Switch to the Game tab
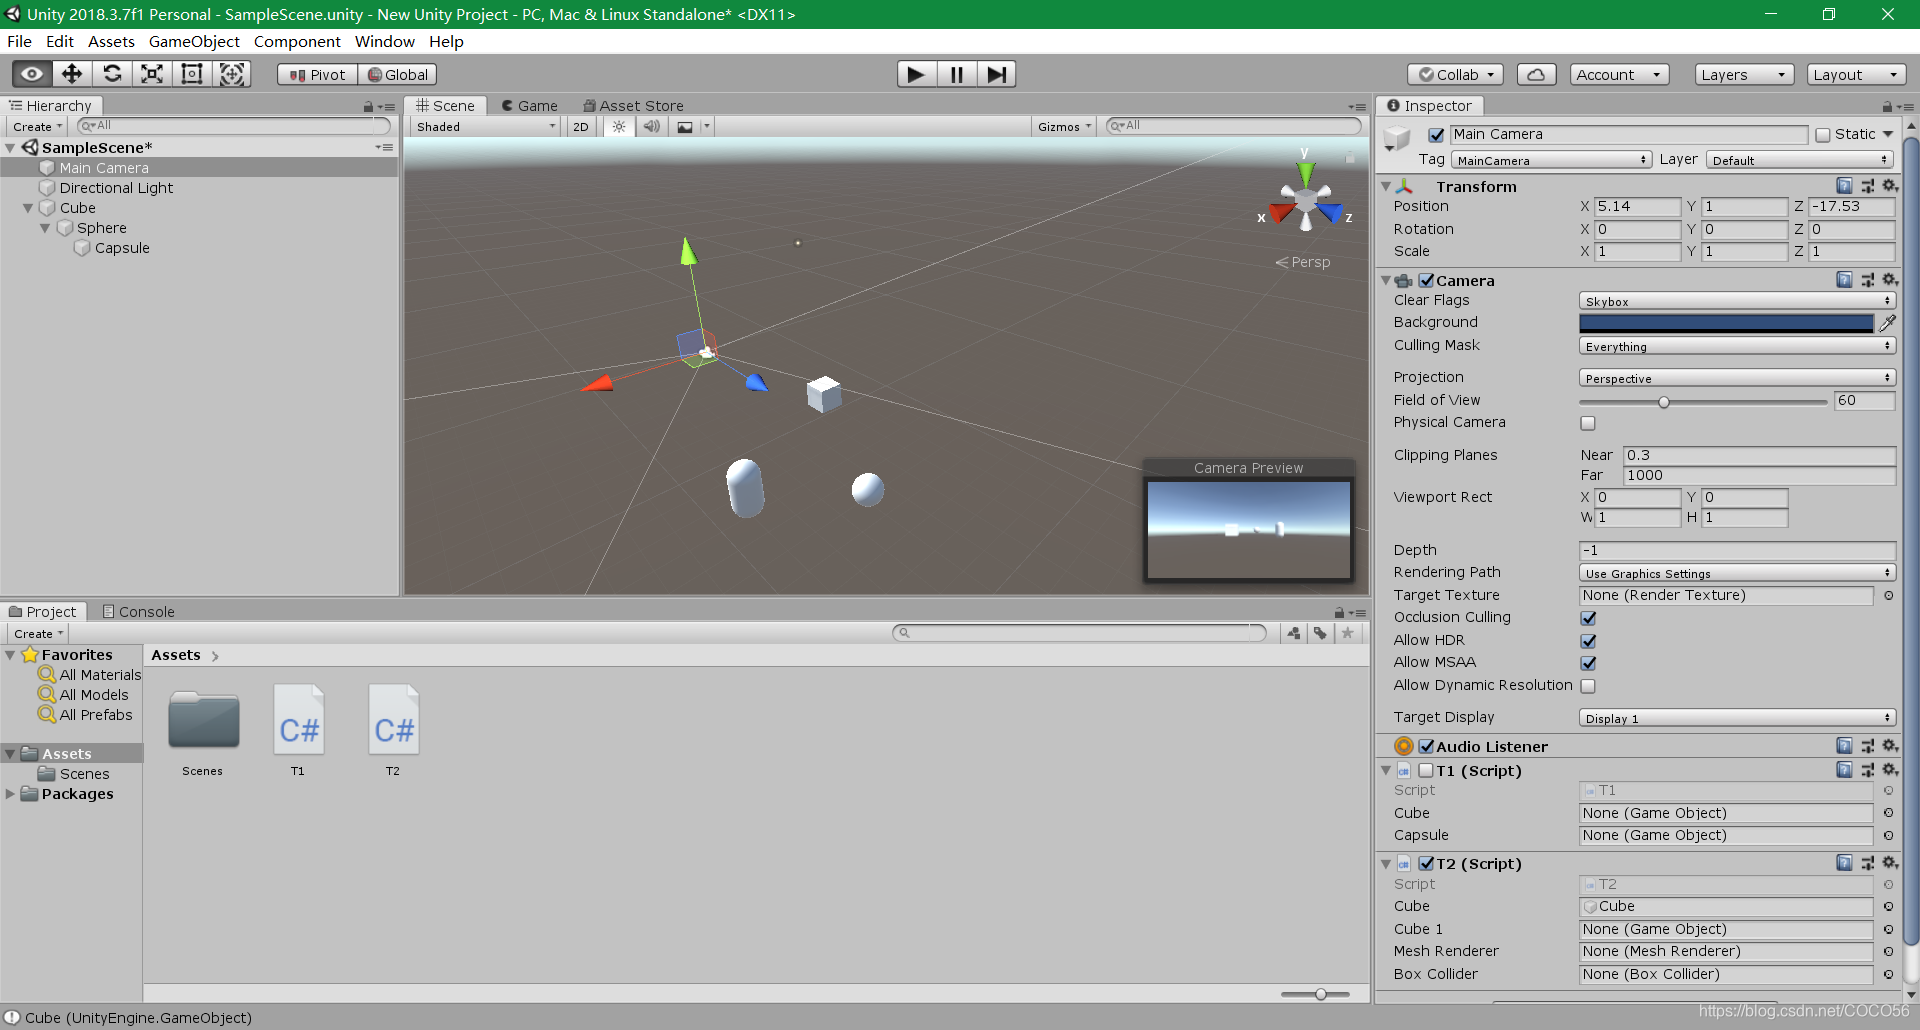Viewport: 1920px width, 1030px height. pos(530,106)
